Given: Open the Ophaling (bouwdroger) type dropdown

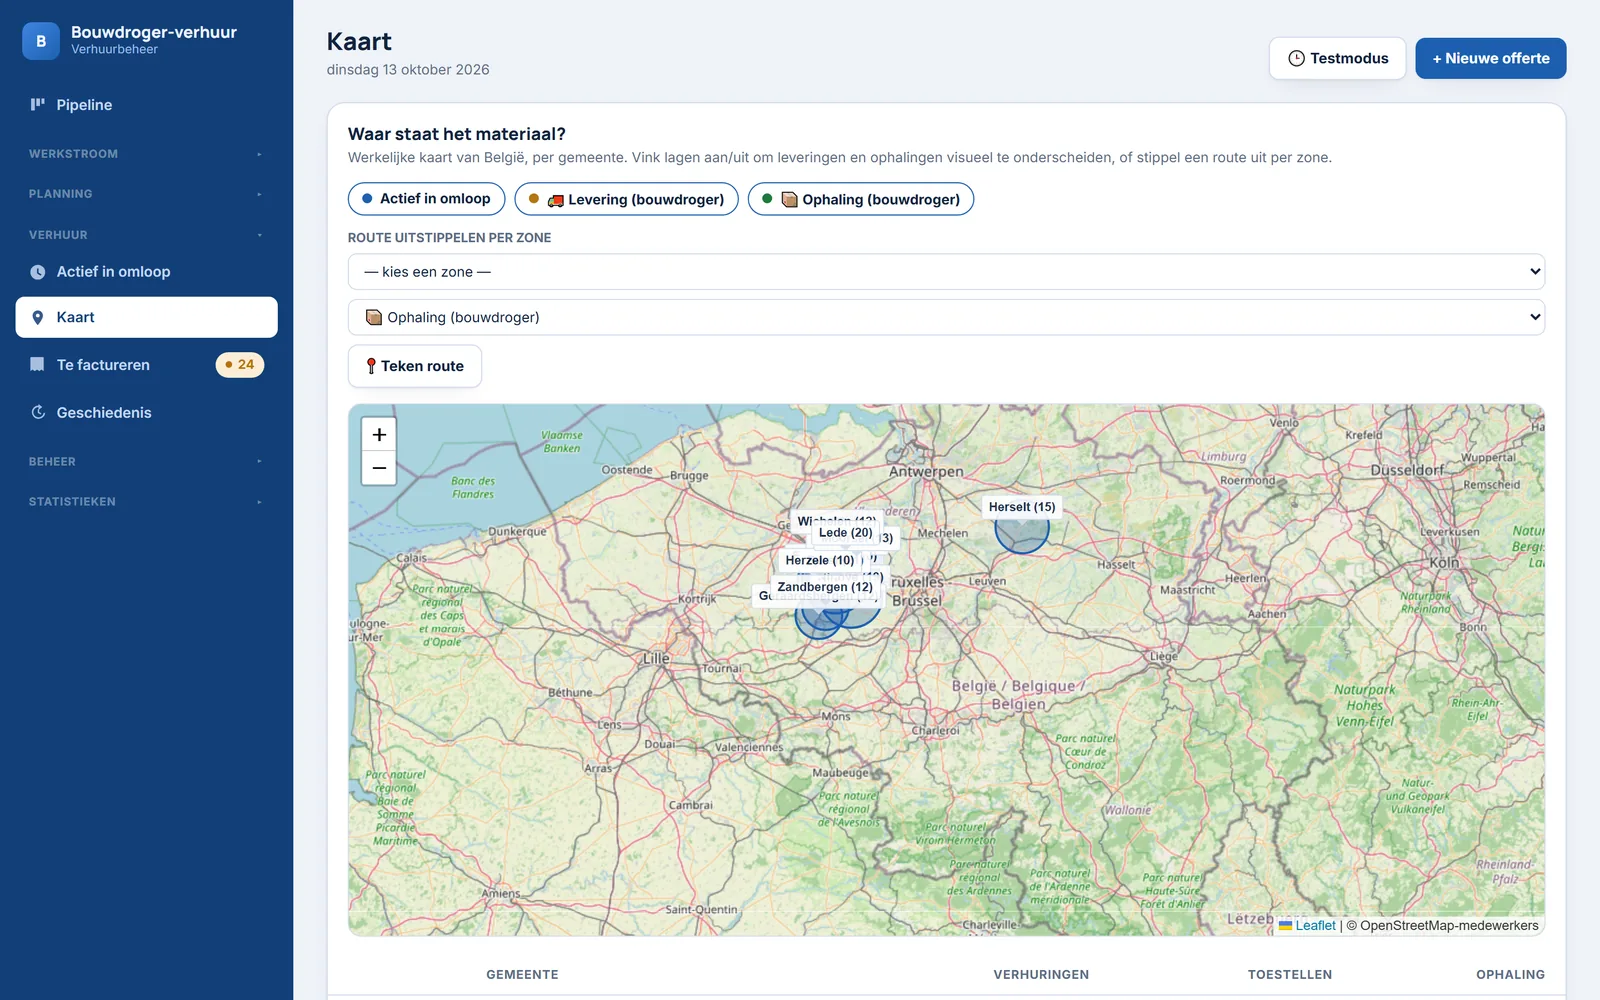Looking at the screenshot, I should (946, 317).
